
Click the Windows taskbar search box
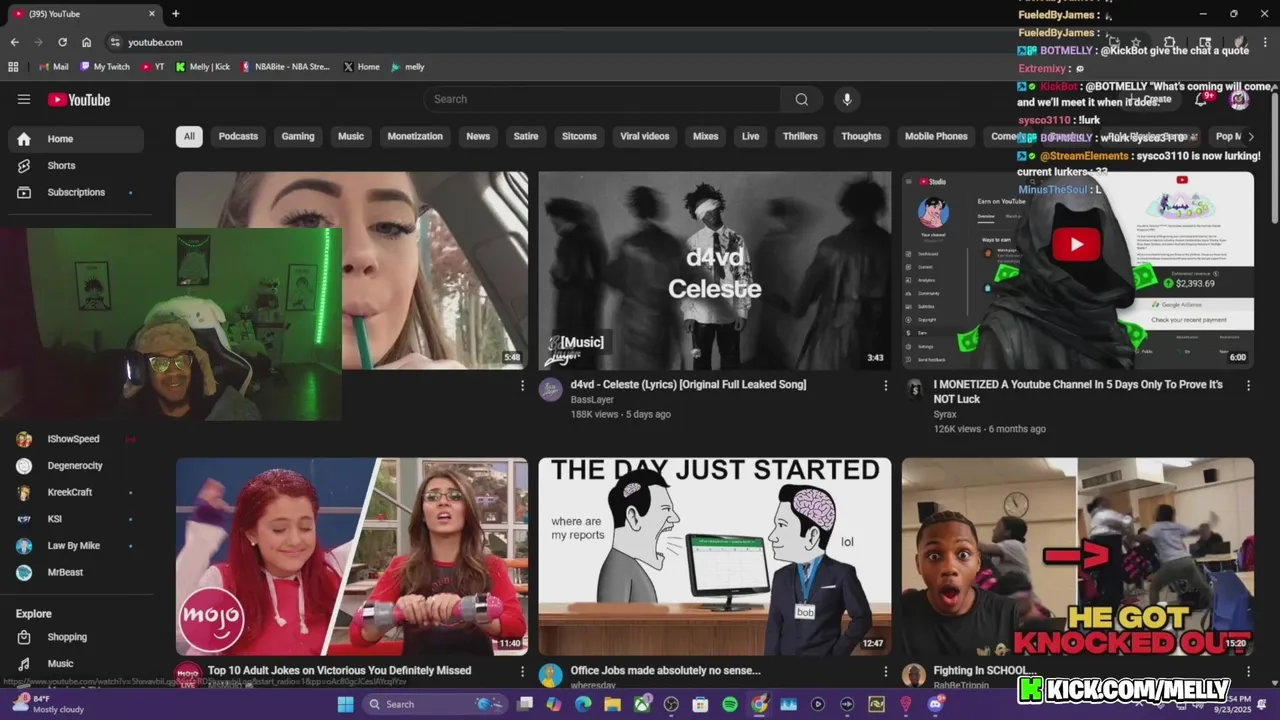434,704
